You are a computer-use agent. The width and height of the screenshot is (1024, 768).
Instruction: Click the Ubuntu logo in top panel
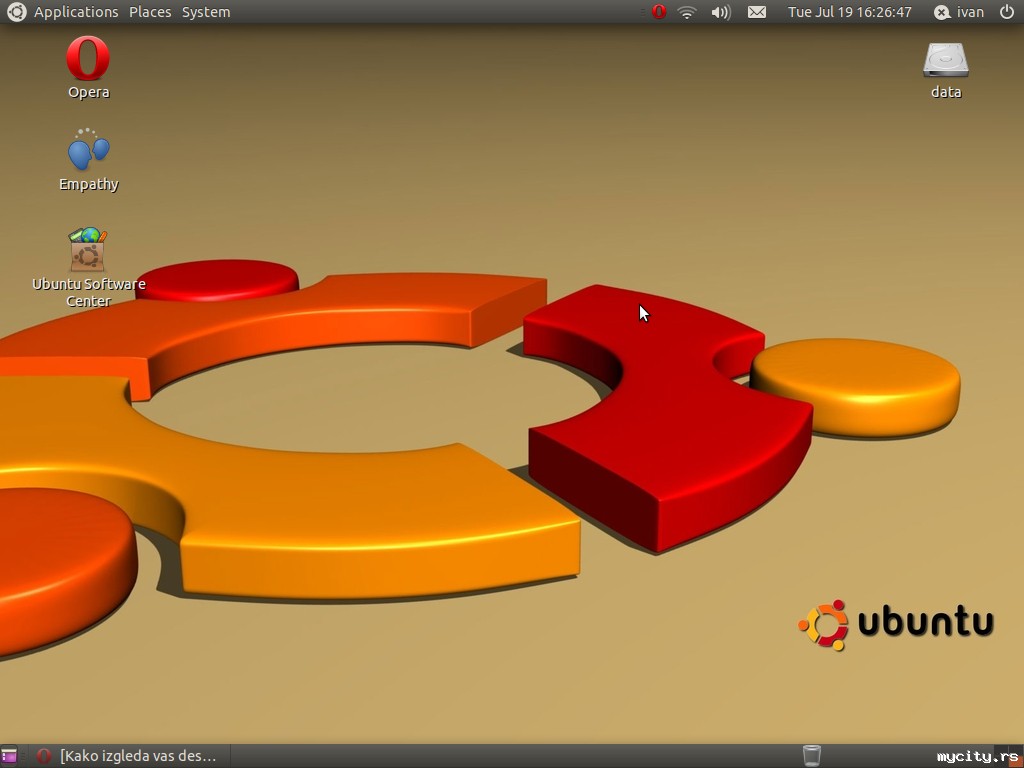[16, 12]
